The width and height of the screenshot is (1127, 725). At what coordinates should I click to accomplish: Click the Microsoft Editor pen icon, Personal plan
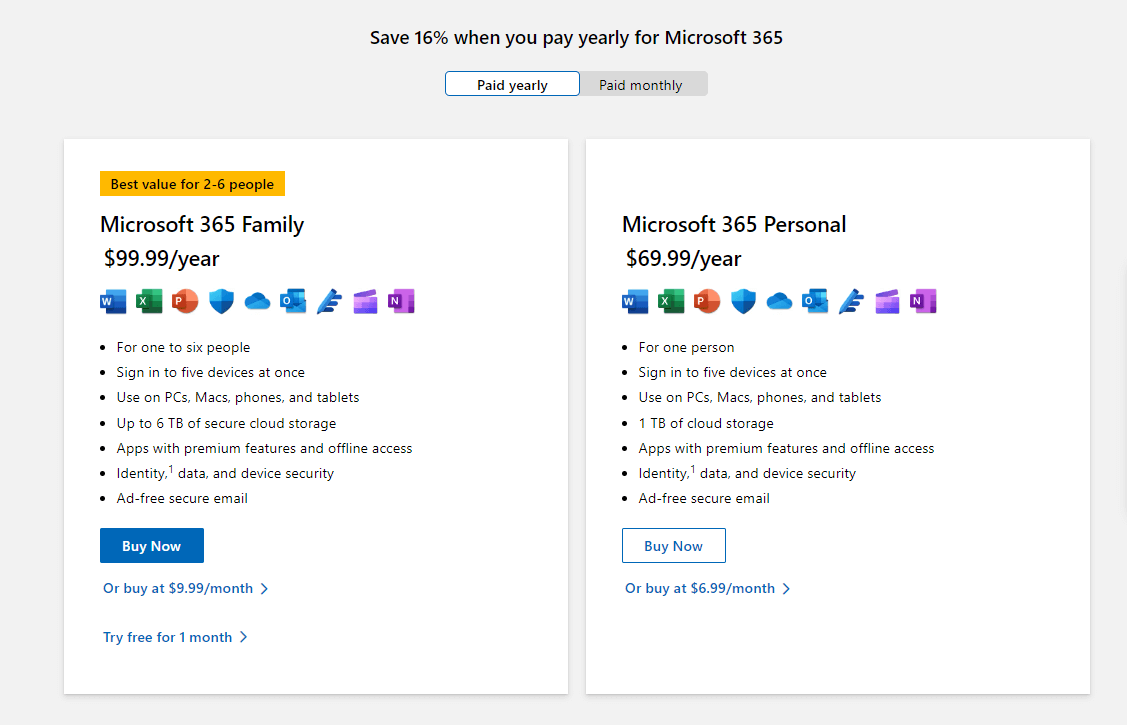[x=851, y=301]
